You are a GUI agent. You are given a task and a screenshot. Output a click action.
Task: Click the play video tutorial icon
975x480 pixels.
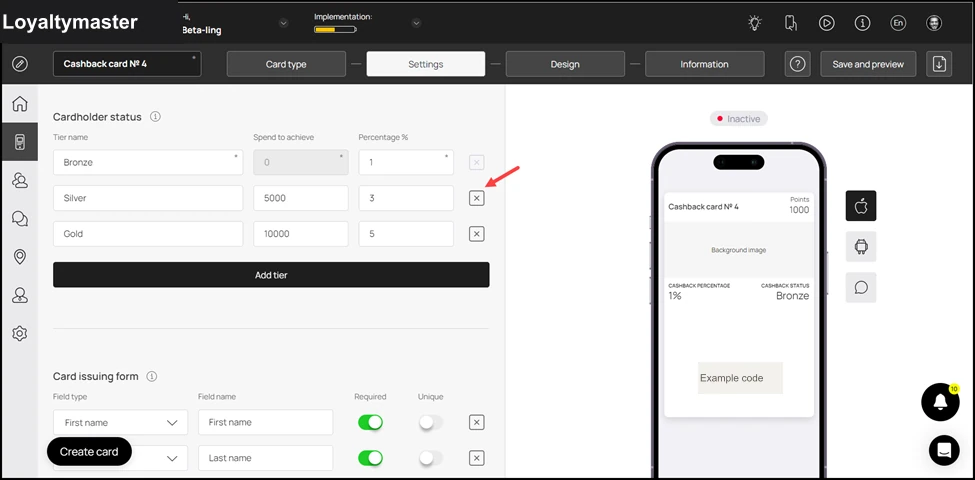(826, 24)
